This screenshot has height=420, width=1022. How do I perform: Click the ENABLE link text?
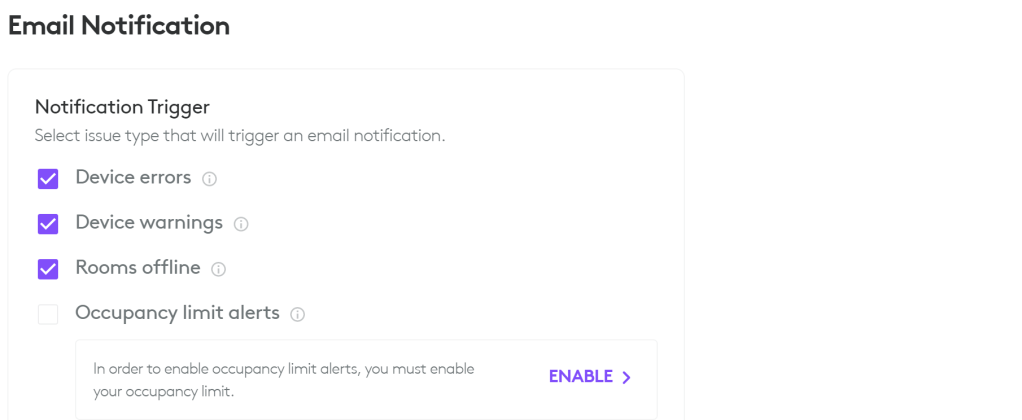[580, 377]
